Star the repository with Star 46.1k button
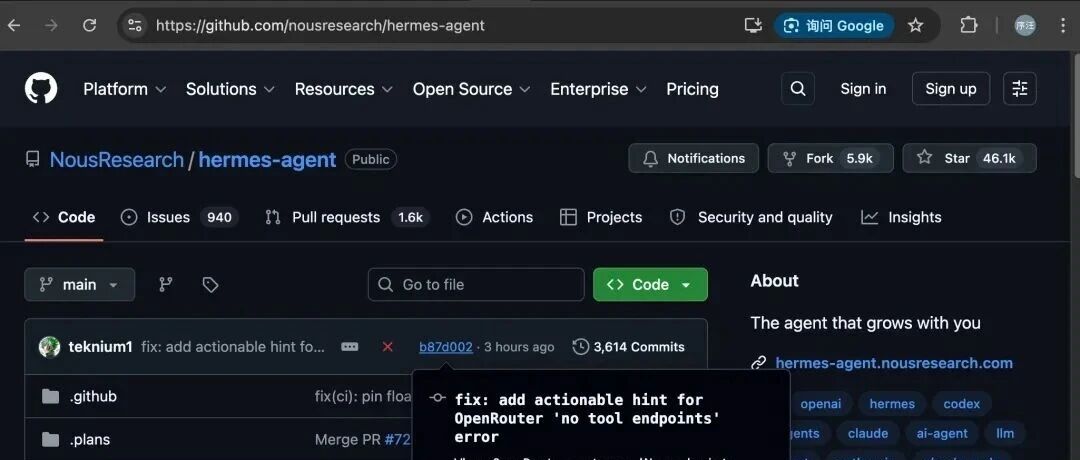 click(x=969, y=158)
